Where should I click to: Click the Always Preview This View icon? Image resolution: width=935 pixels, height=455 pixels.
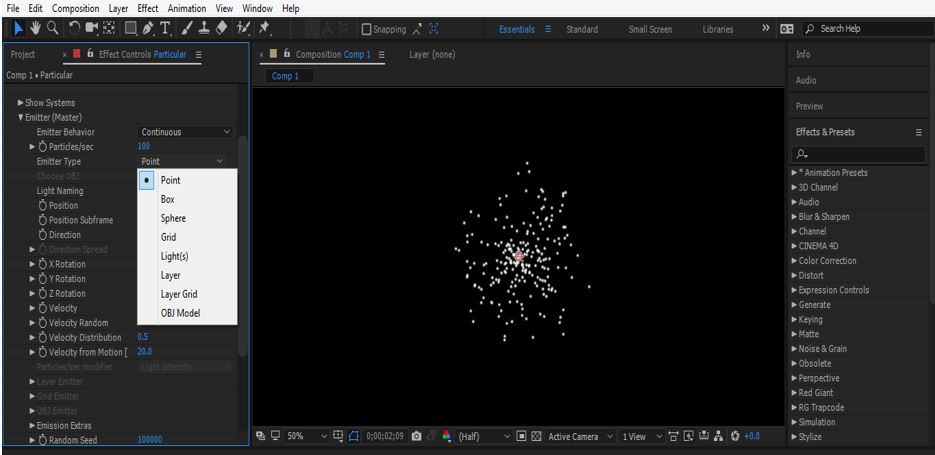click(x=260, y=437)
